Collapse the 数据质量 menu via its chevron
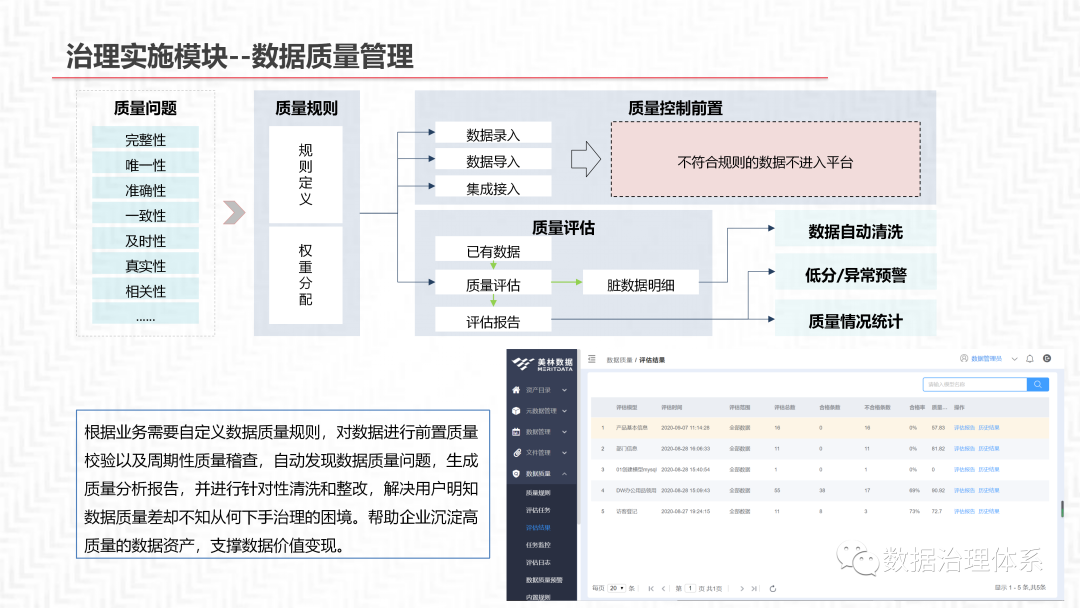1080x608 pixels. tap(565, 471)
